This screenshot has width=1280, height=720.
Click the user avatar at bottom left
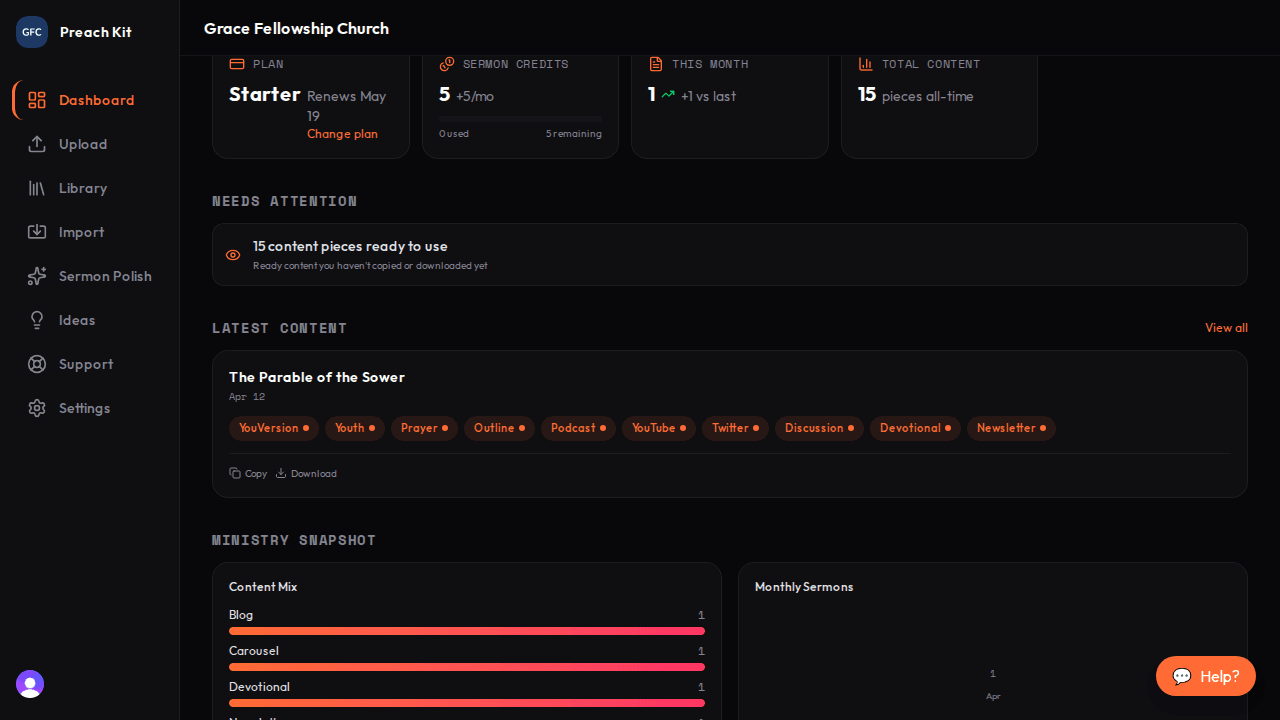pyautogui.click(x=29, y=684)
